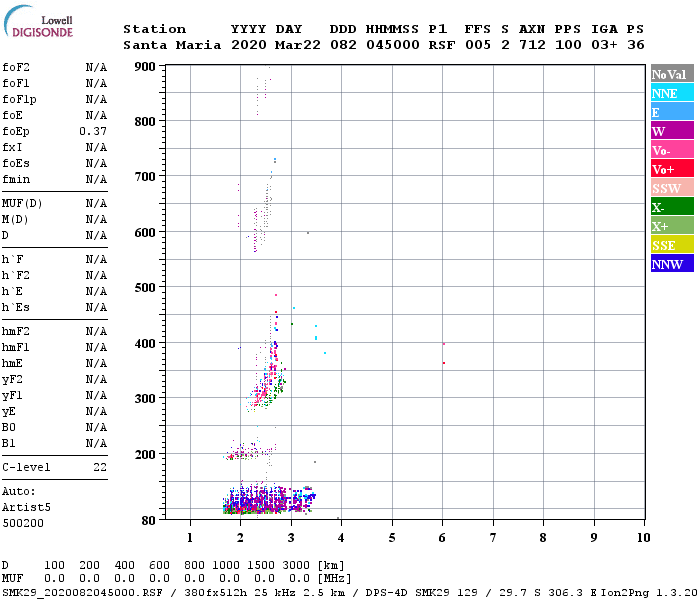Click the M(D) parameter label

(15, 220)
